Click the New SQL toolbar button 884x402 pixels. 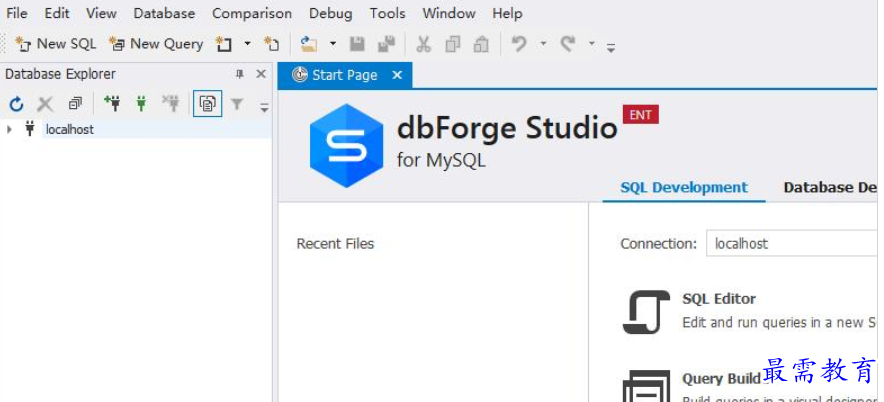[x=55, y=44]
